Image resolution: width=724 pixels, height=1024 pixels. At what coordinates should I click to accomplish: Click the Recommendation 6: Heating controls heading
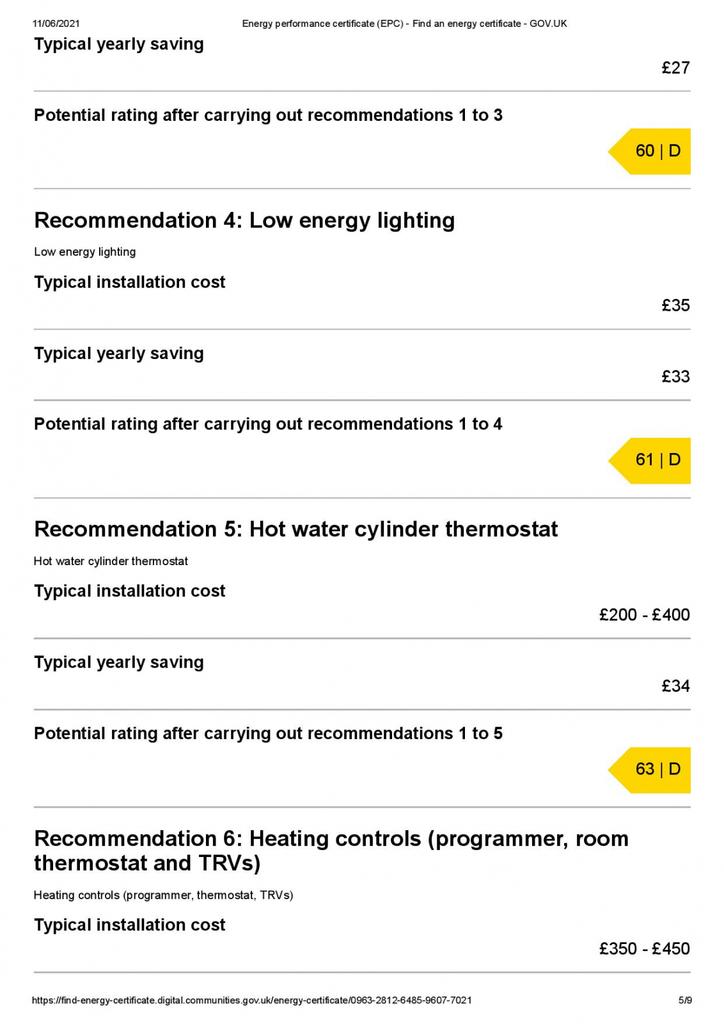click(331, 850)
